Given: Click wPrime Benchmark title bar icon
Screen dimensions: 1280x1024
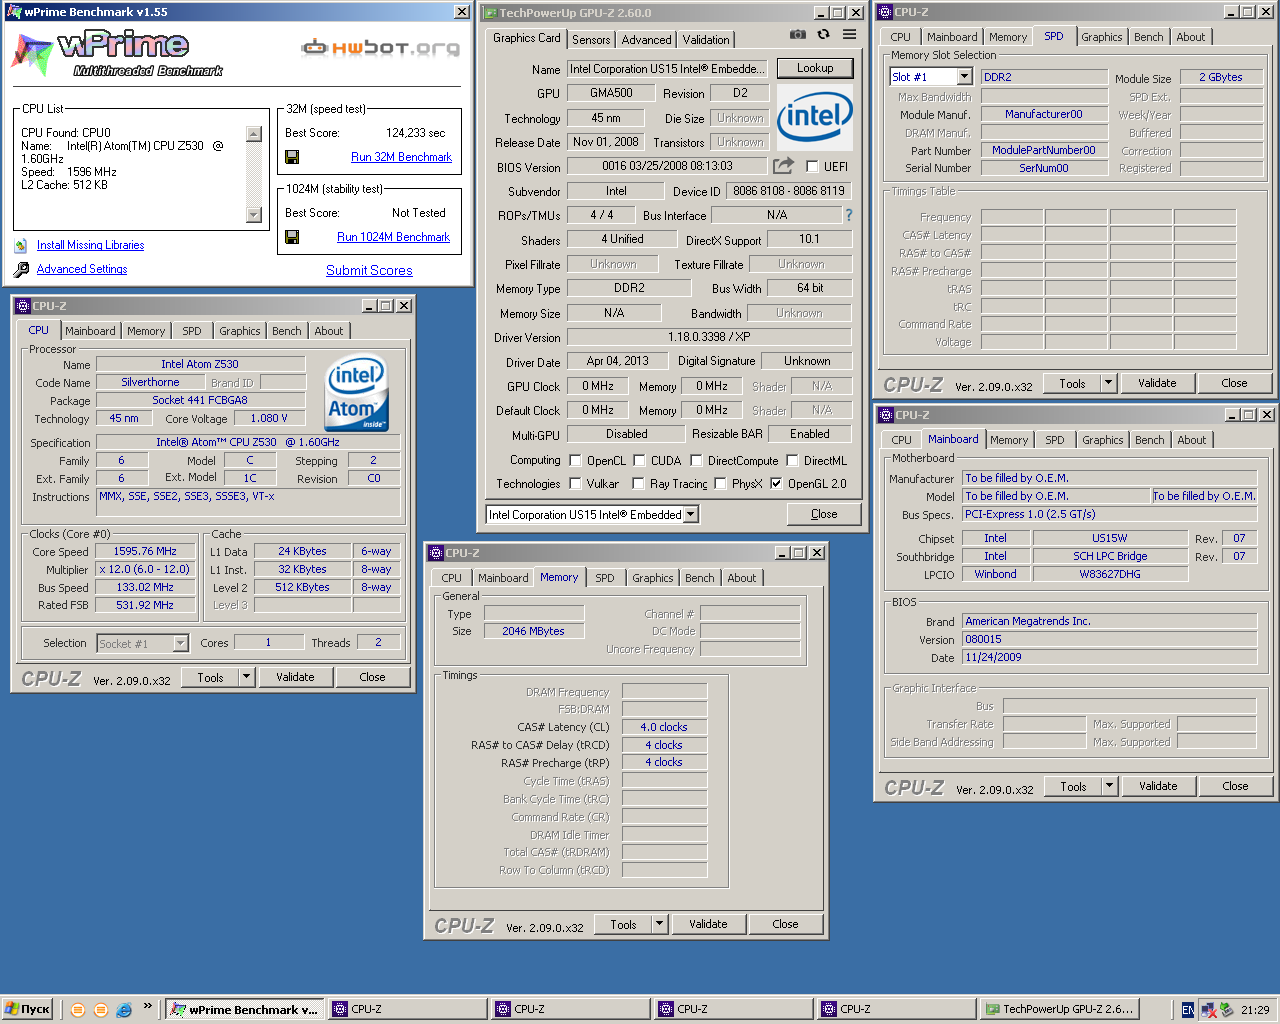Looking at the screenshot, I should pyautogui.click(x=15, y=12).
